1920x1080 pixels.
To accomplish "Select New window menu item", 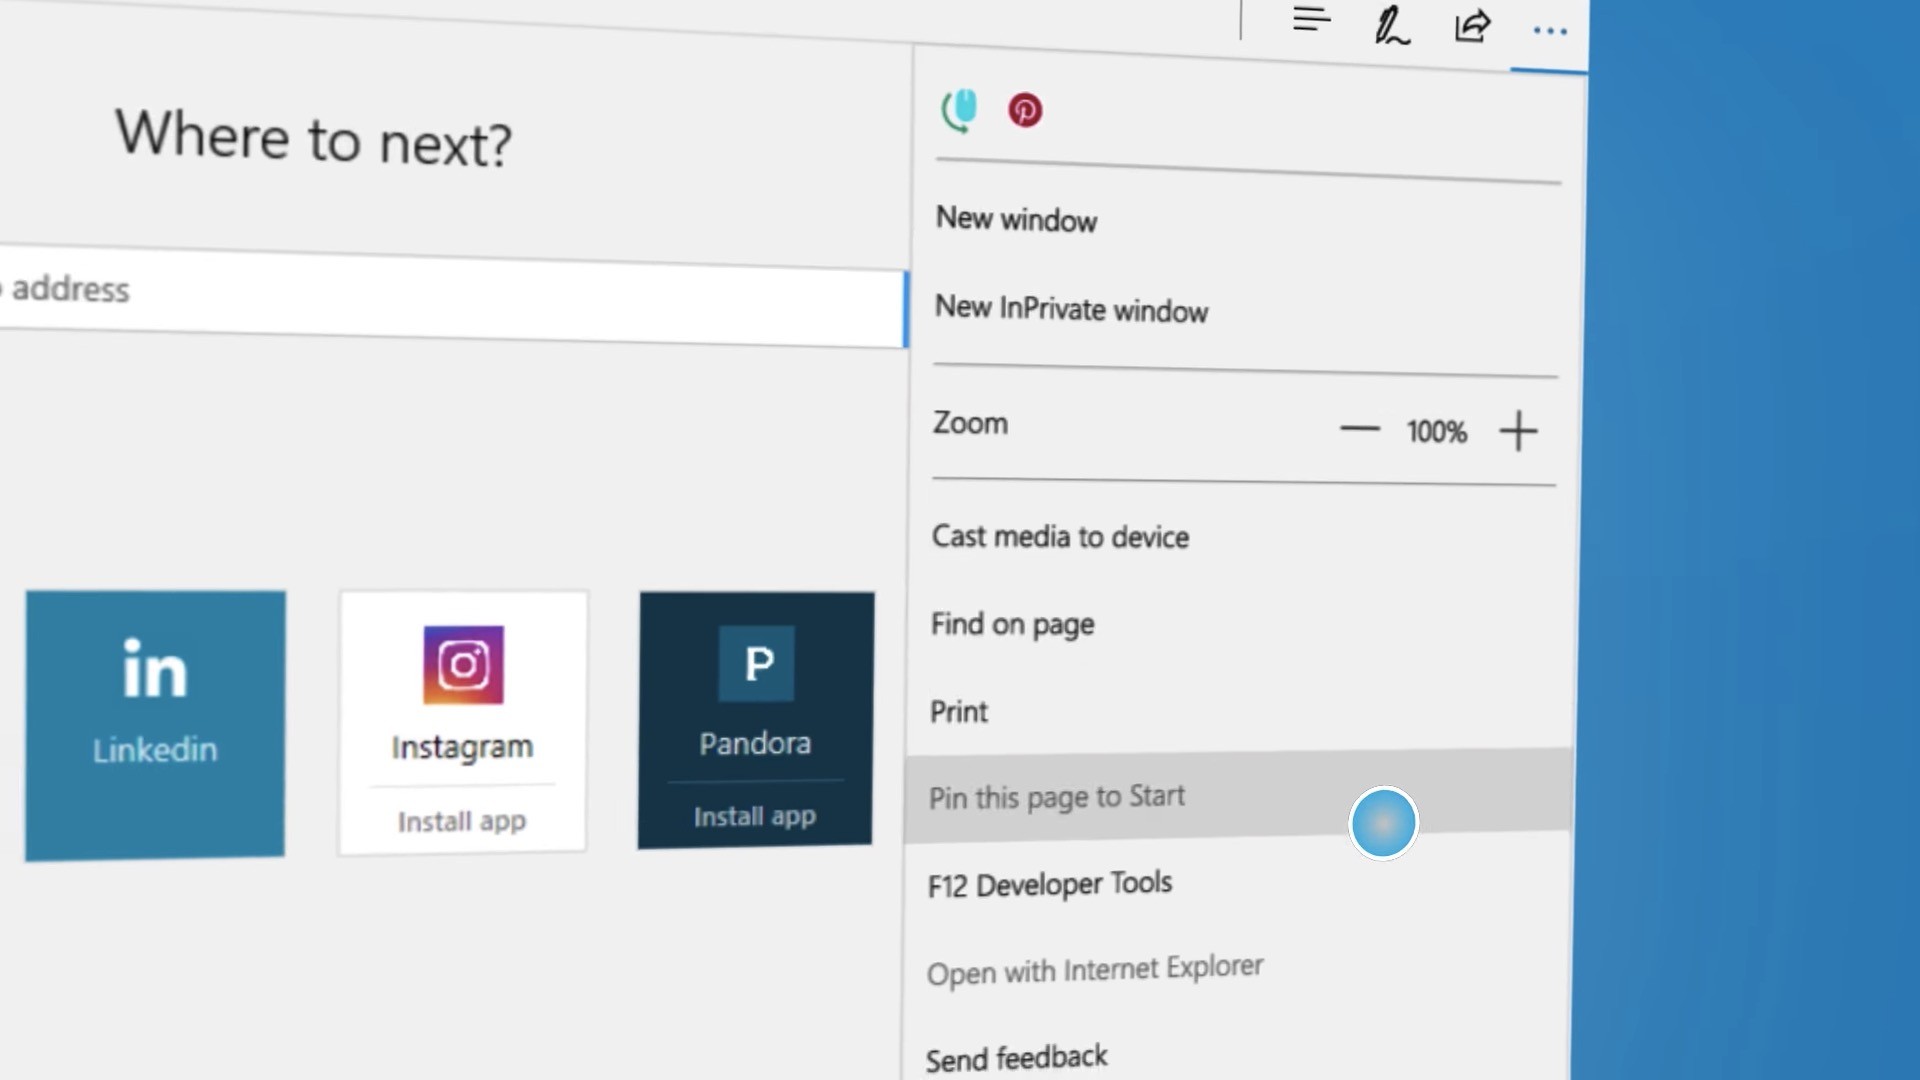I will 1016,219.
